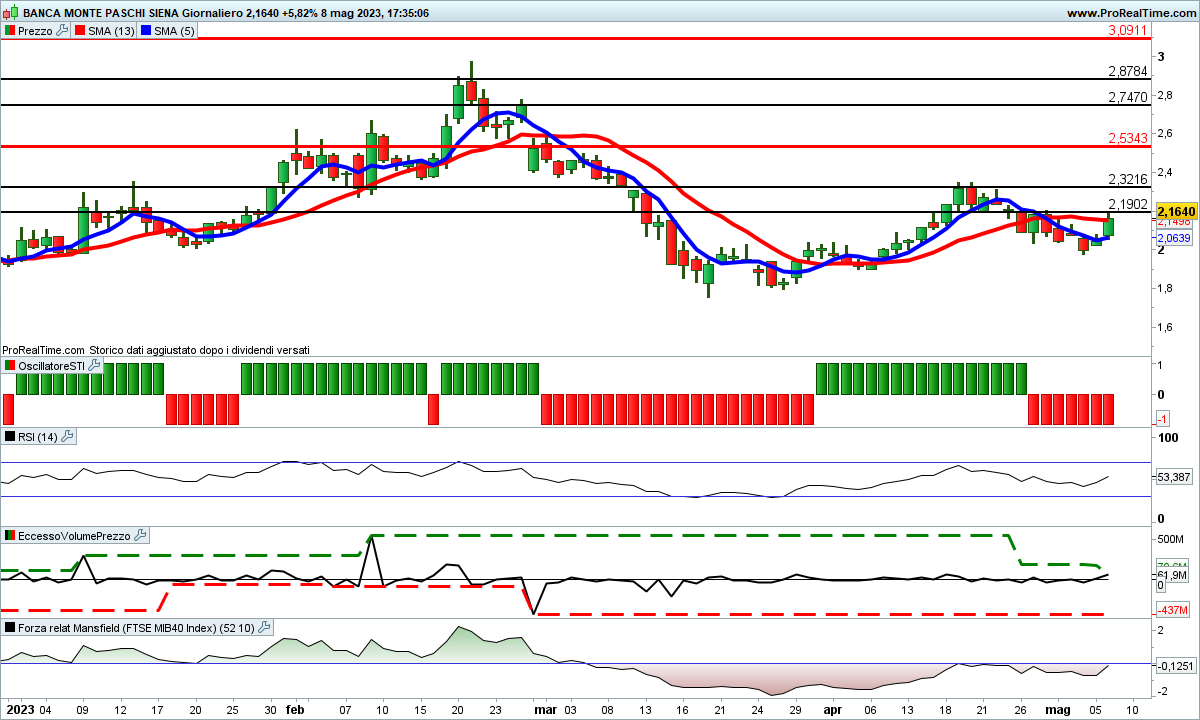1200x720 pixels.
Task: Click the red 3,0911 price level label
Action: click(1128, 31)
